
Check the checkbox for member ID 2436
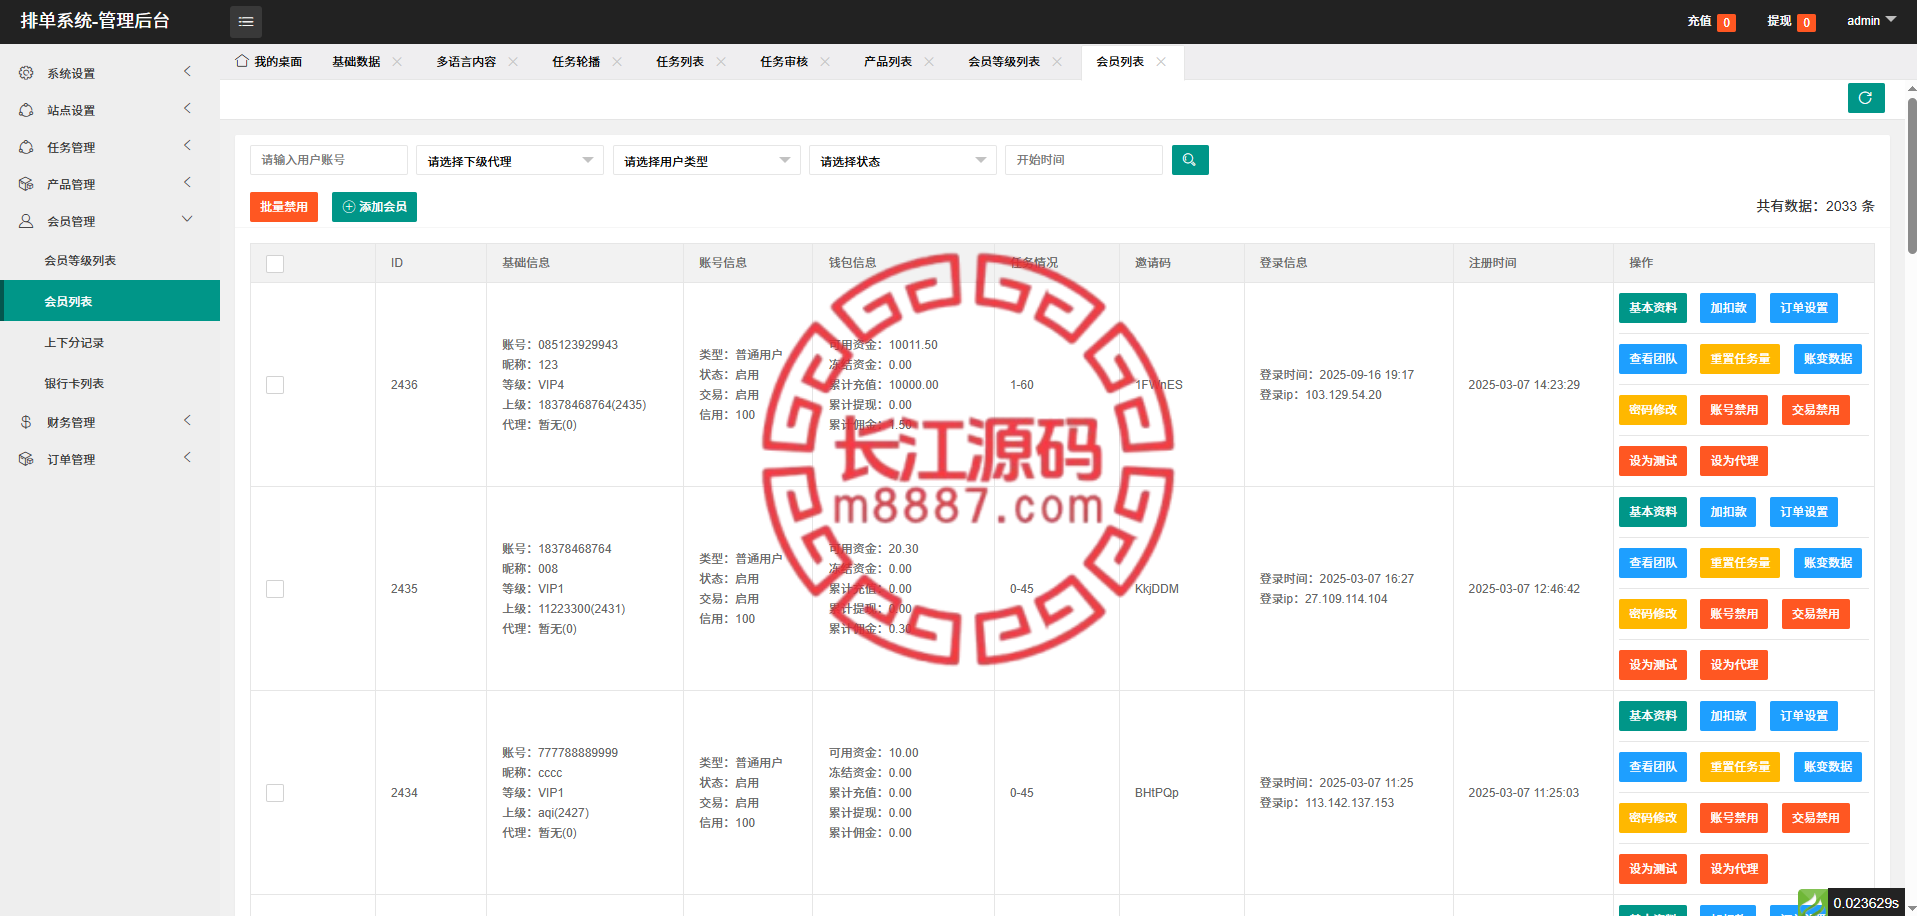click(x=275, y=385)
